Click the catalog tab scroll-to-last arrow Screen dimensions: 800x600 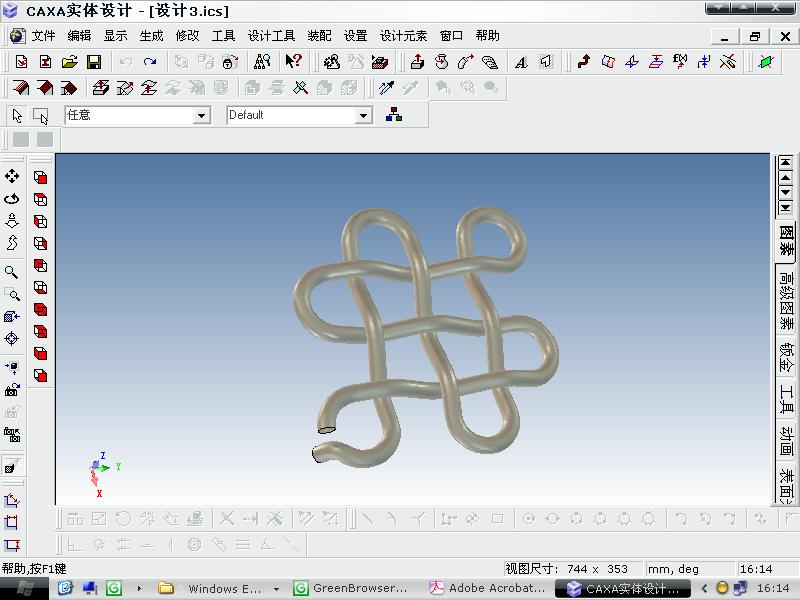pyautogui.click(x=785, y=208)
